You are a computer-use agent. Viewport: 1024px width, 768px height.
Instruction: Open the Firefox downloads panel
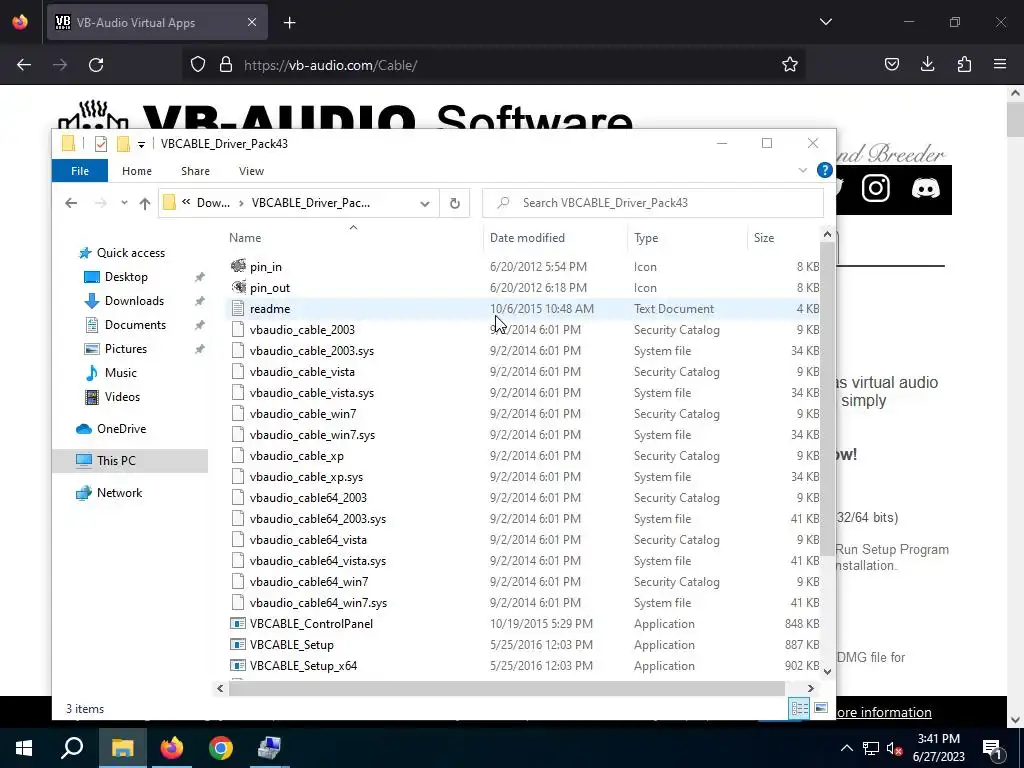(927, 64)
